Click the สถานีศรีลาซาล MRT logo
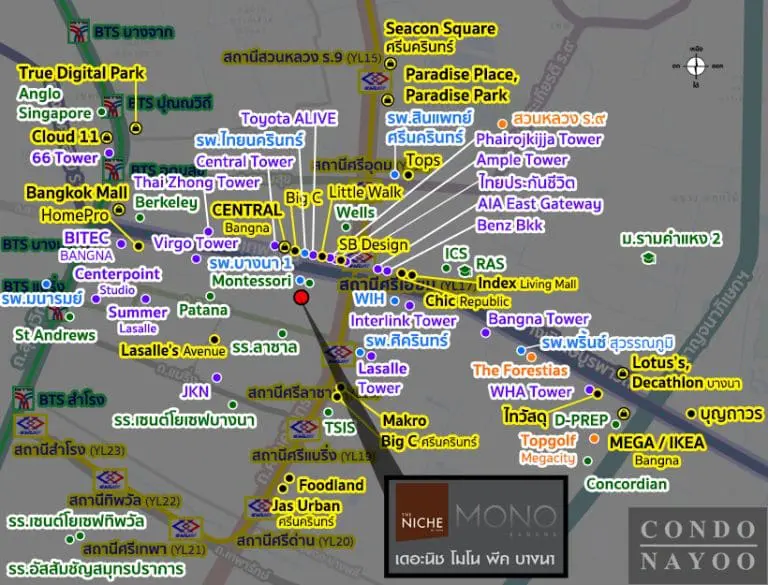 339,355
